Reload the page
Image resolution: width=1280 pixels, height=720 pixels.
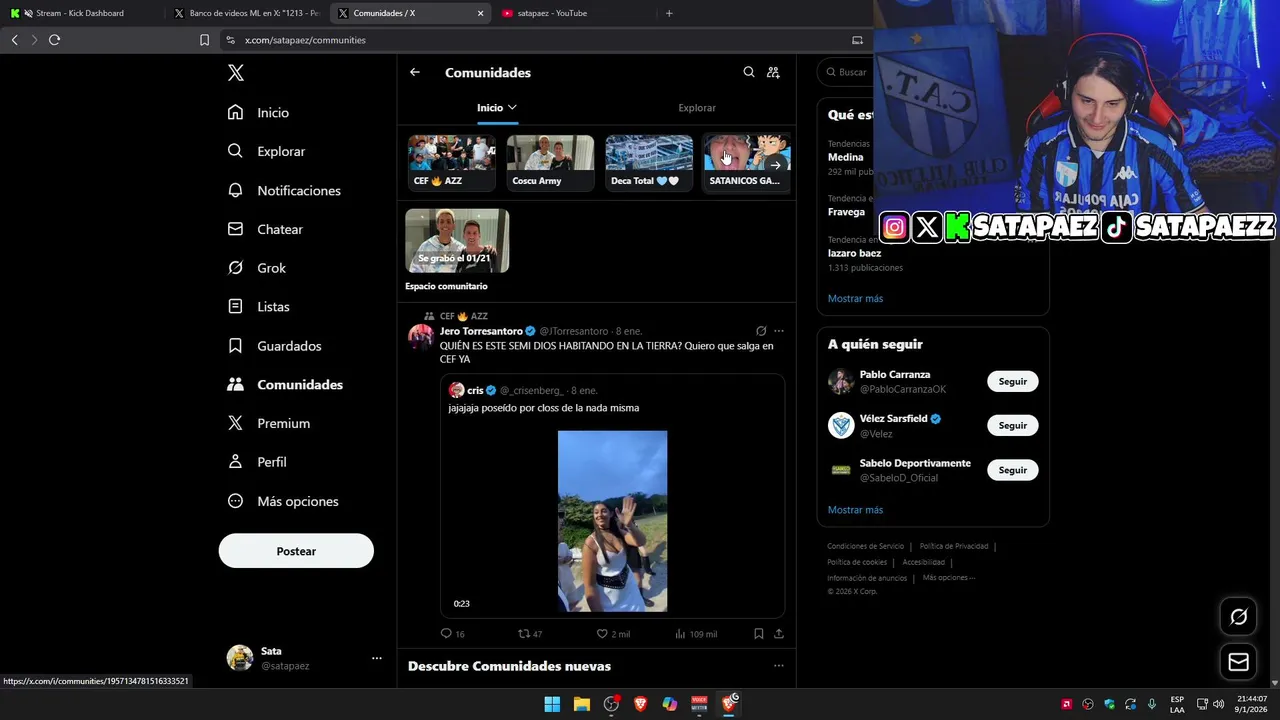54,40
